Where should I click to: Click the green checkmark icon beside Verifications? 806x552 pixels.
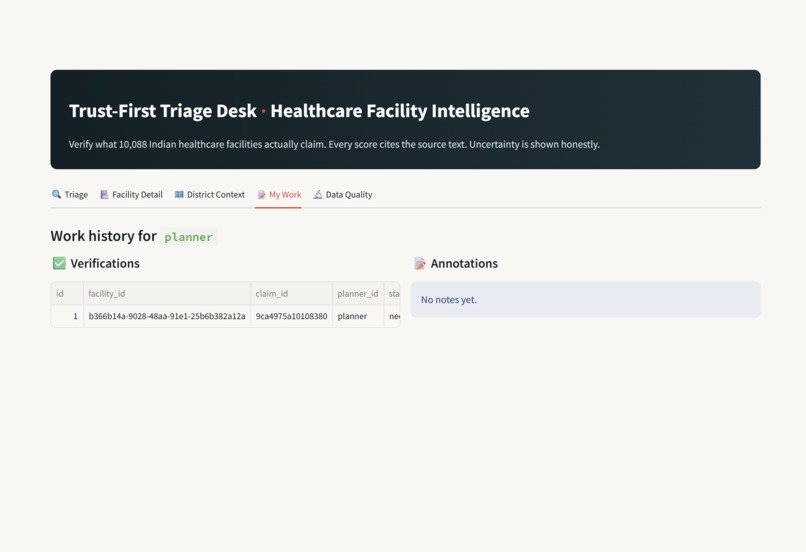pos(59,263)
